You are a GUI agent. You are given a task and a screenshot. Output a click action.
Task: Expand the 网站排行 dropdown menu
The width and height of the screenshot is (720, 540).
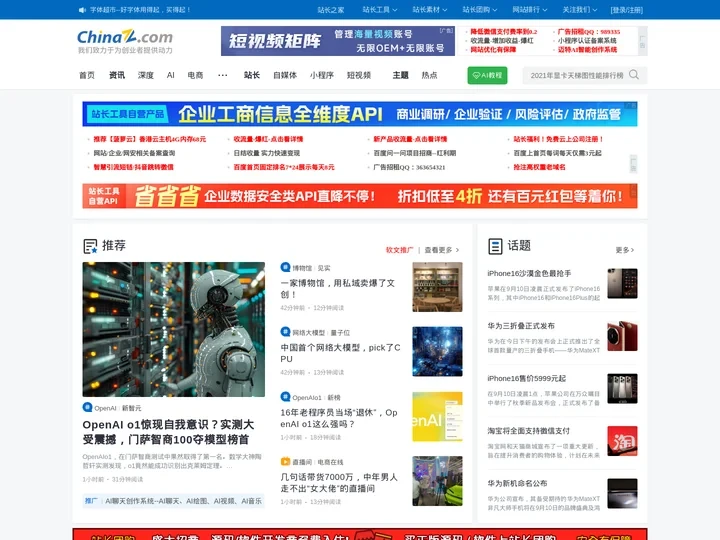[x=530, y=10]
